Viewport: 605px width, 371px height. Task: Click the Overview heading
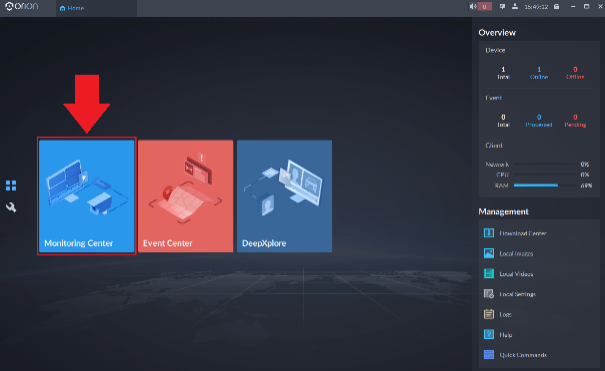pos(497,33)
